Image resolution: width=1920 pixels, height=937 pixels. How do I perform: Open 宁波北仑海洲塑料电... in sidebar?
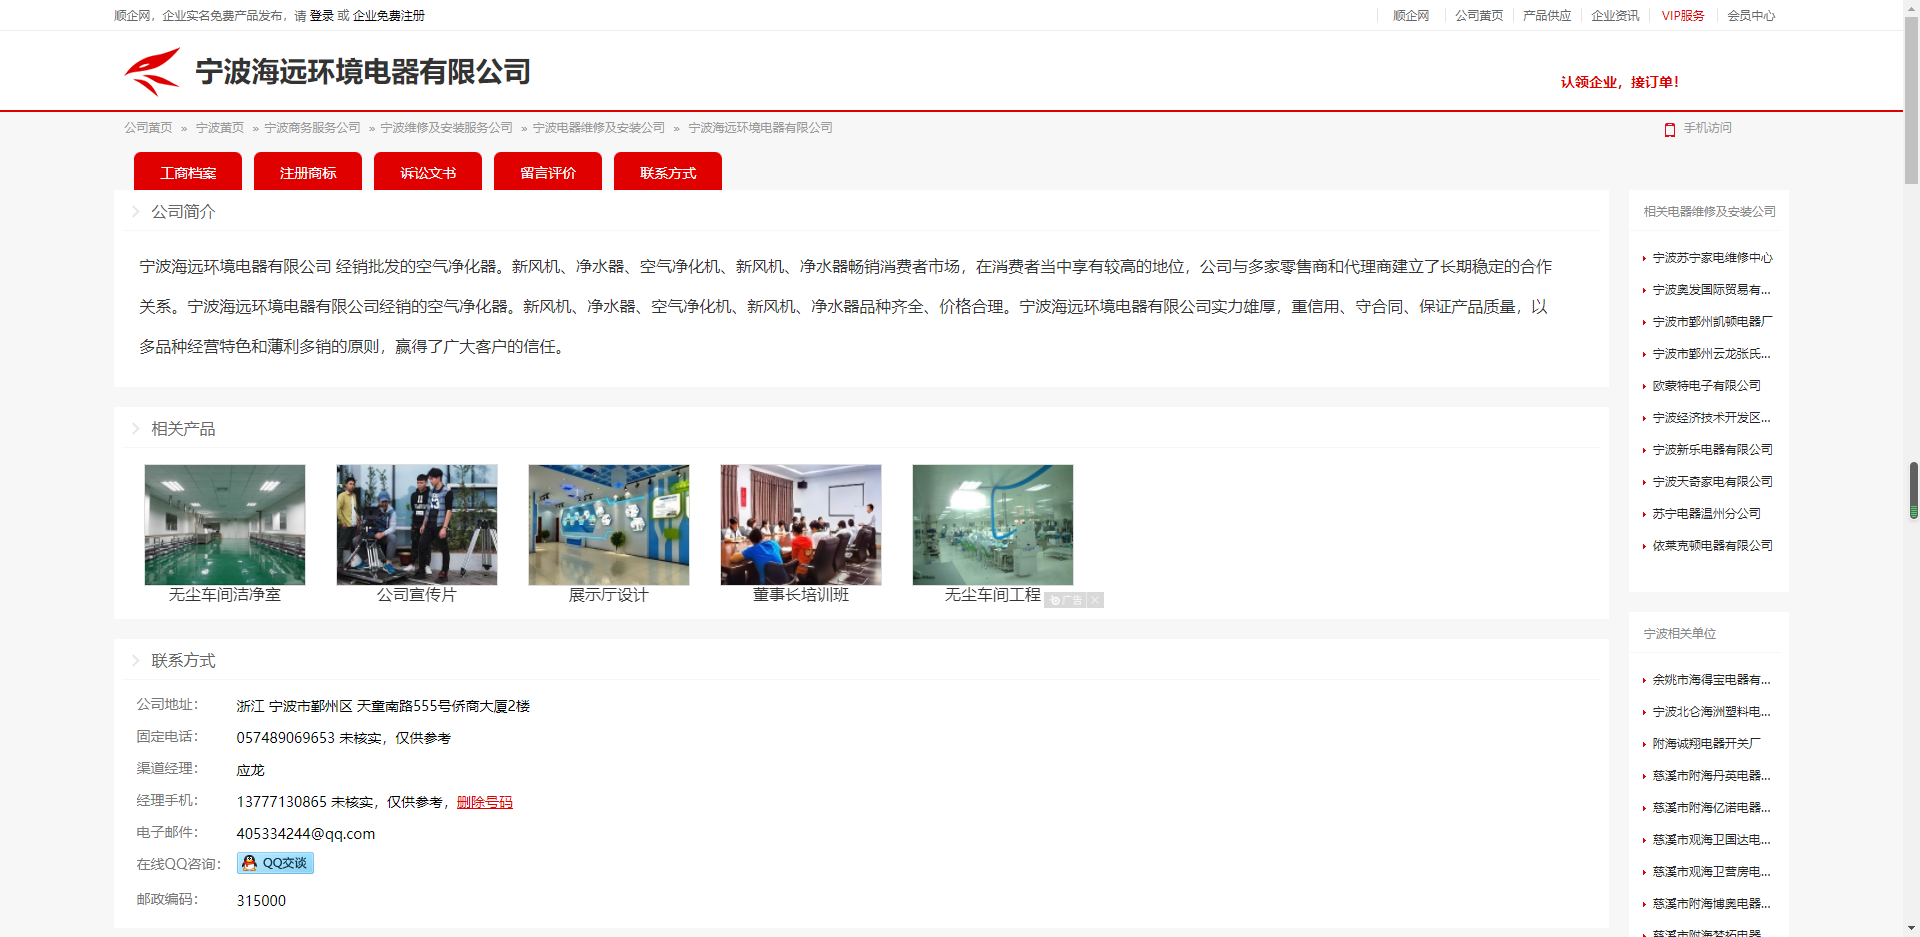(x=1711, y=712)
